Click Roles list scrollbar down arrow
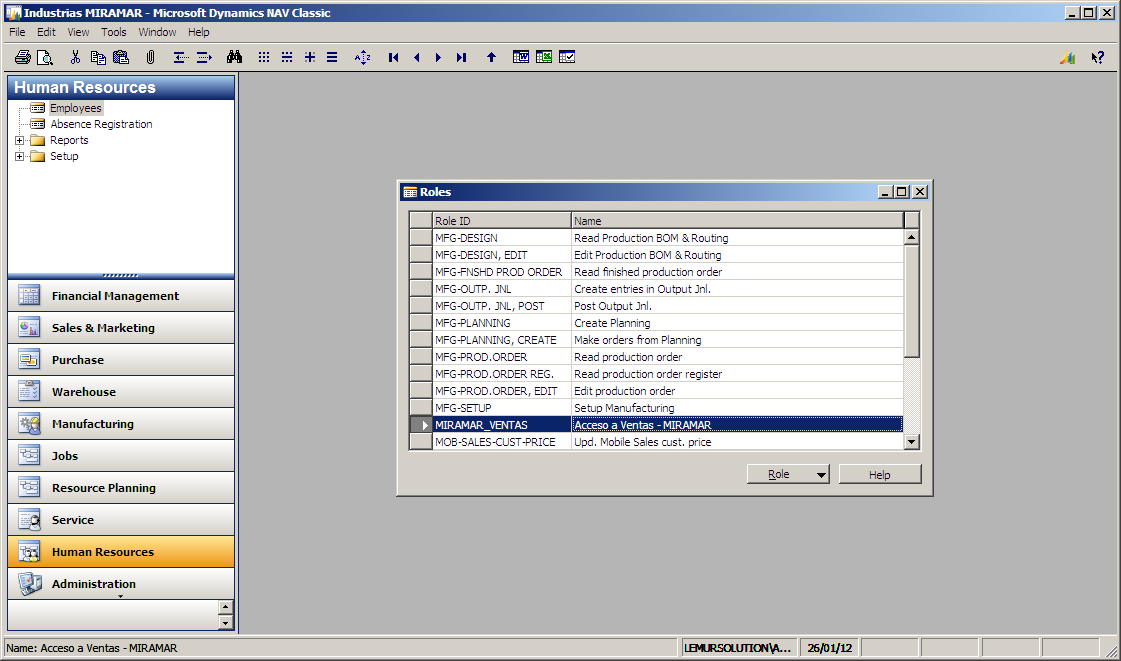1121x661 pixels. pyautogui.click(x=911, y=442)
